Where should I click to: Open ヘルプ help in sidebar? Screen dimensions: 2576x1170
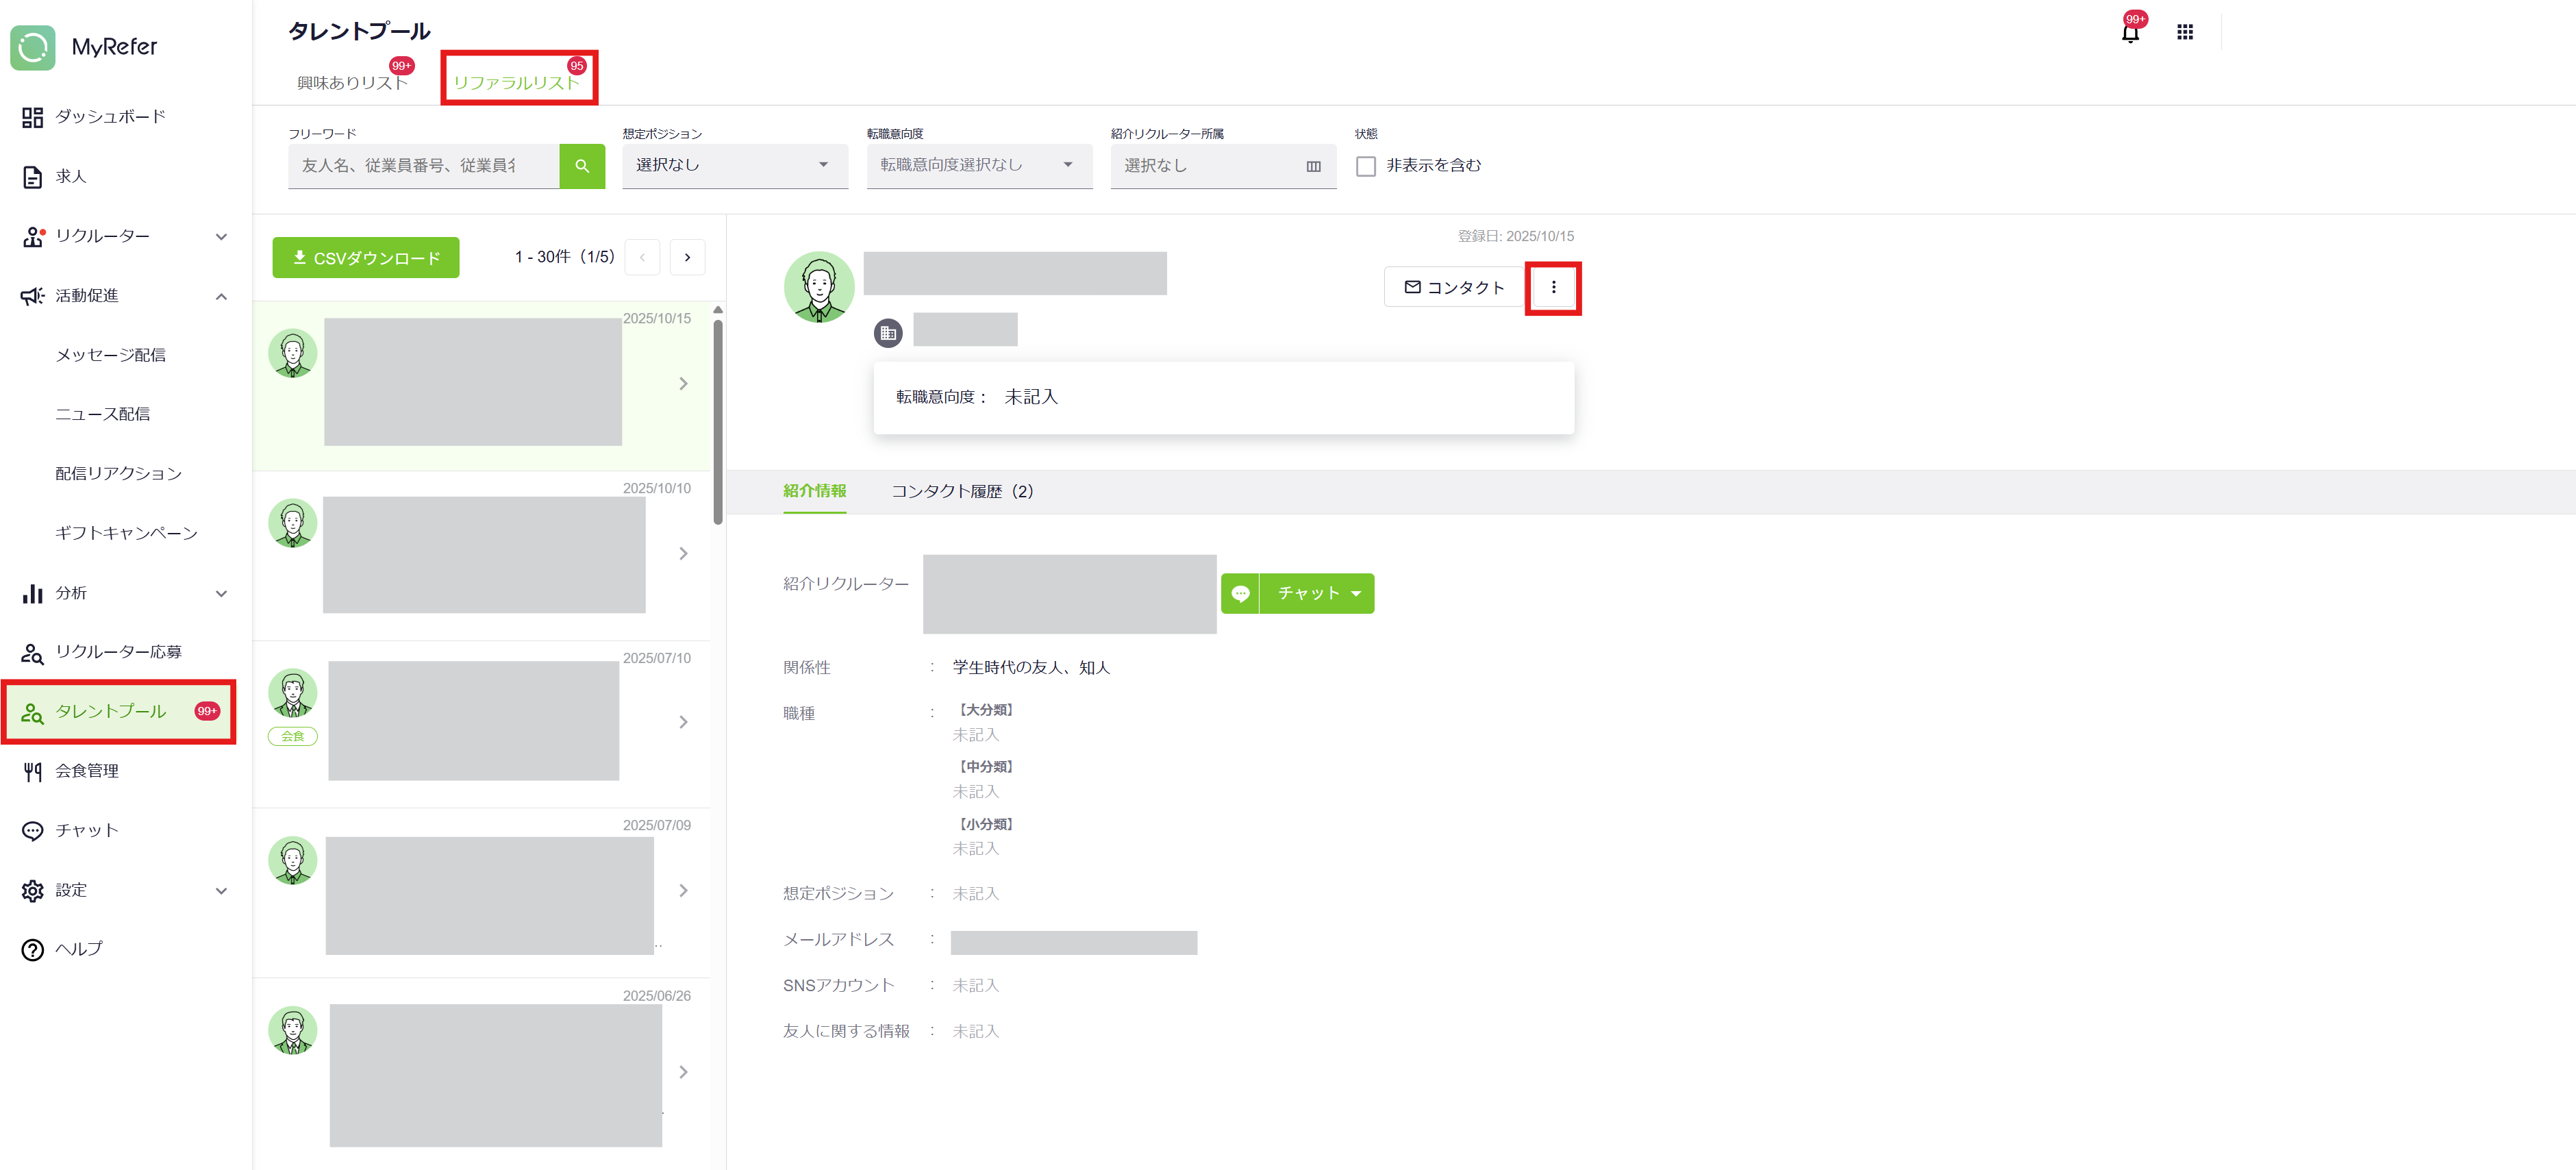click(78, 949)
